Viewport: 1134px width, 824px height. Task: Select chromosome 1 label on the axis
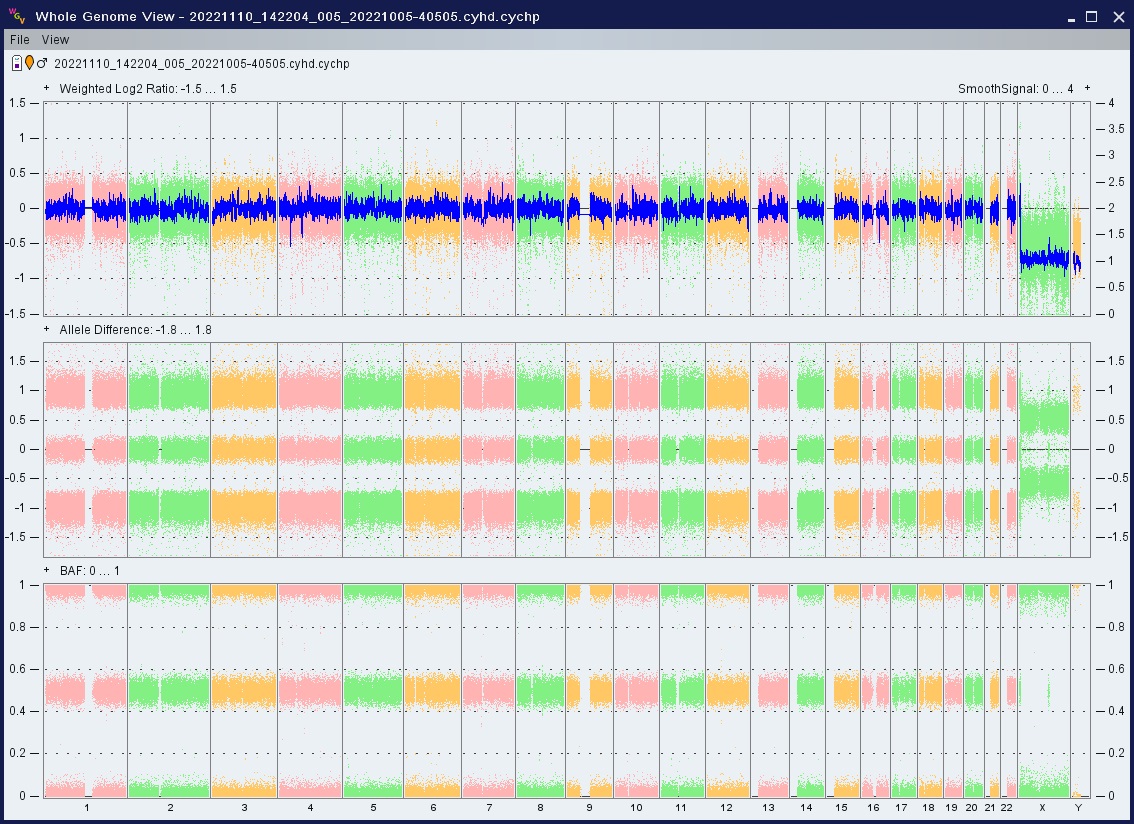click(86, 807)
